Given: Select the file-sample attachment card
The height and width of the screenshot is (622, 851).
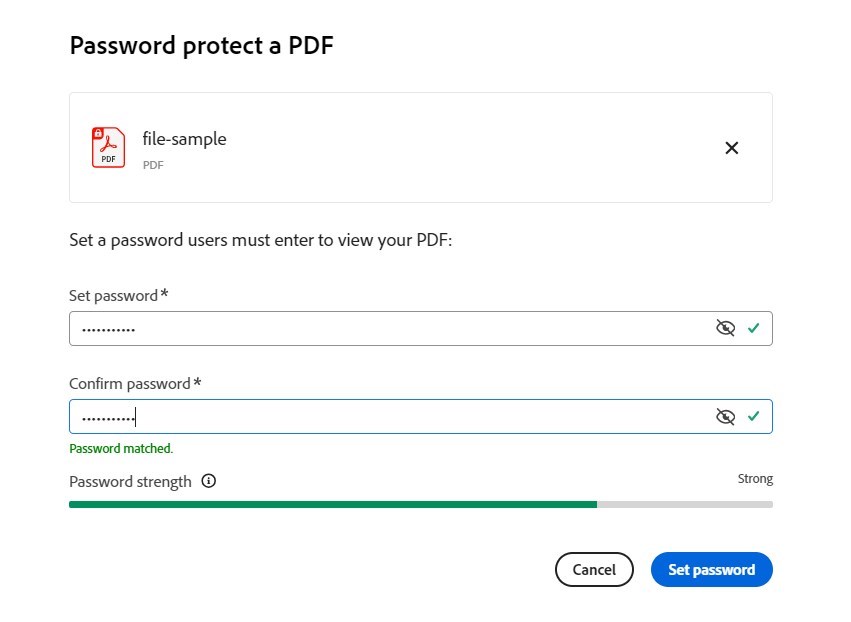Looking at the screenshot, I should 420,147.
